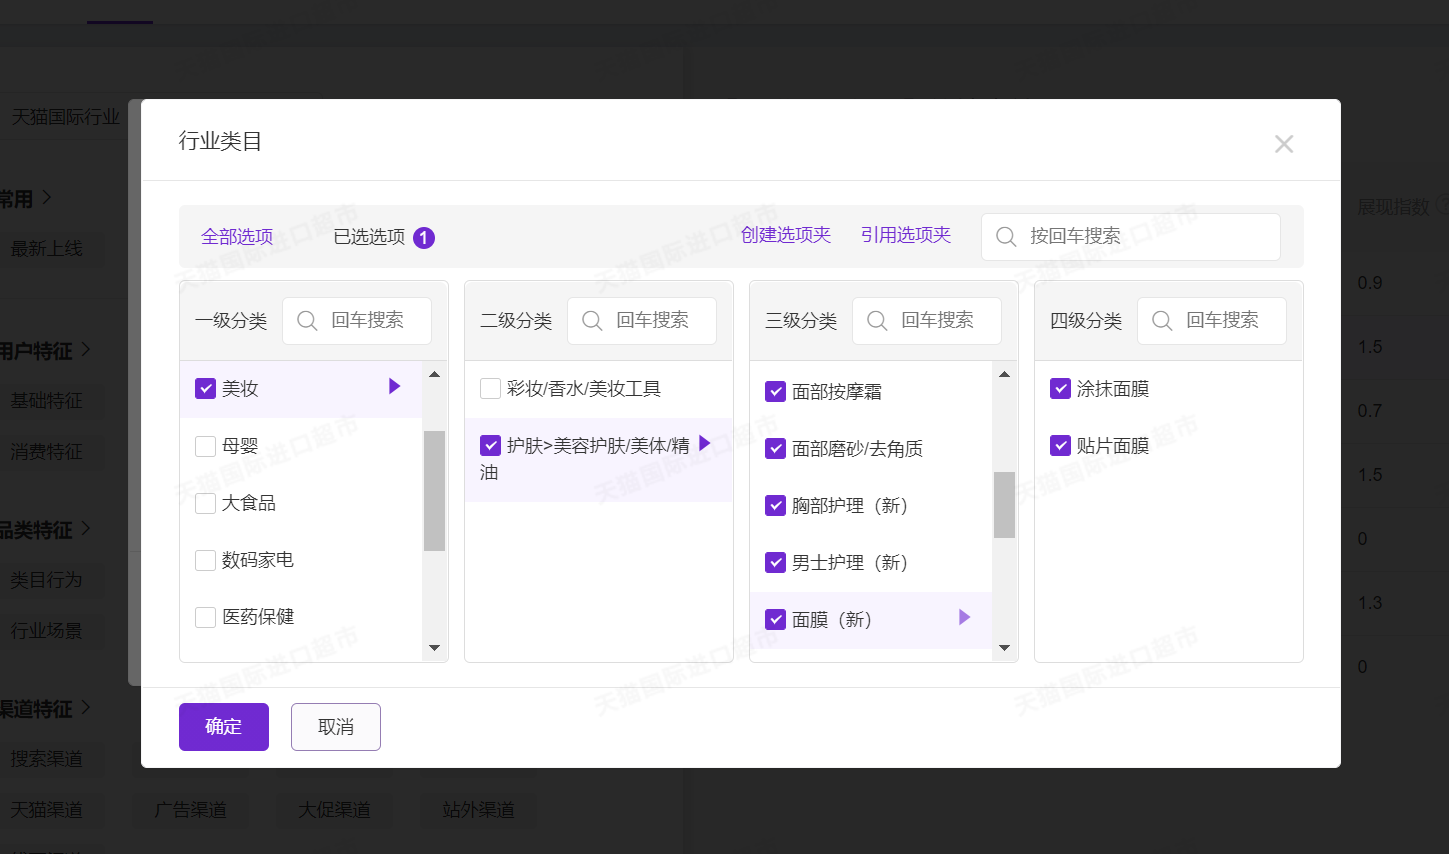Uncheck 男士护理（新） checkbox
Image resolution: width=1449 pixels, height=854 pixels.
point(775,563)
